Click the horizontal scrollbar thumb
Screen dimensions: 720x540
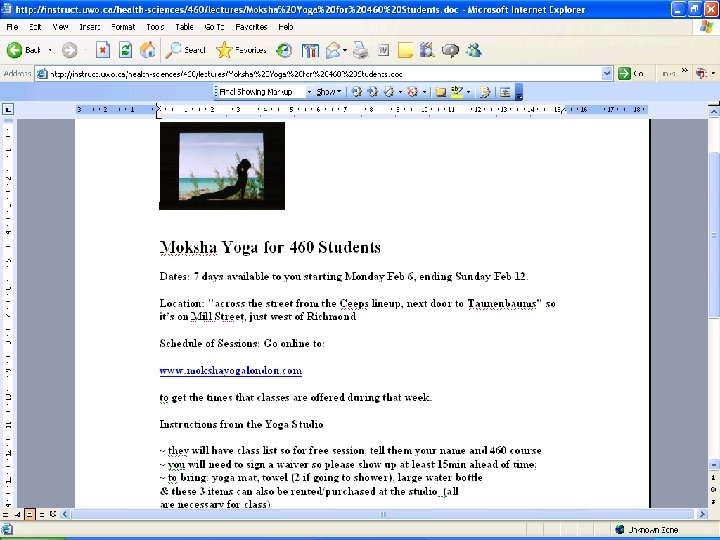383,514
